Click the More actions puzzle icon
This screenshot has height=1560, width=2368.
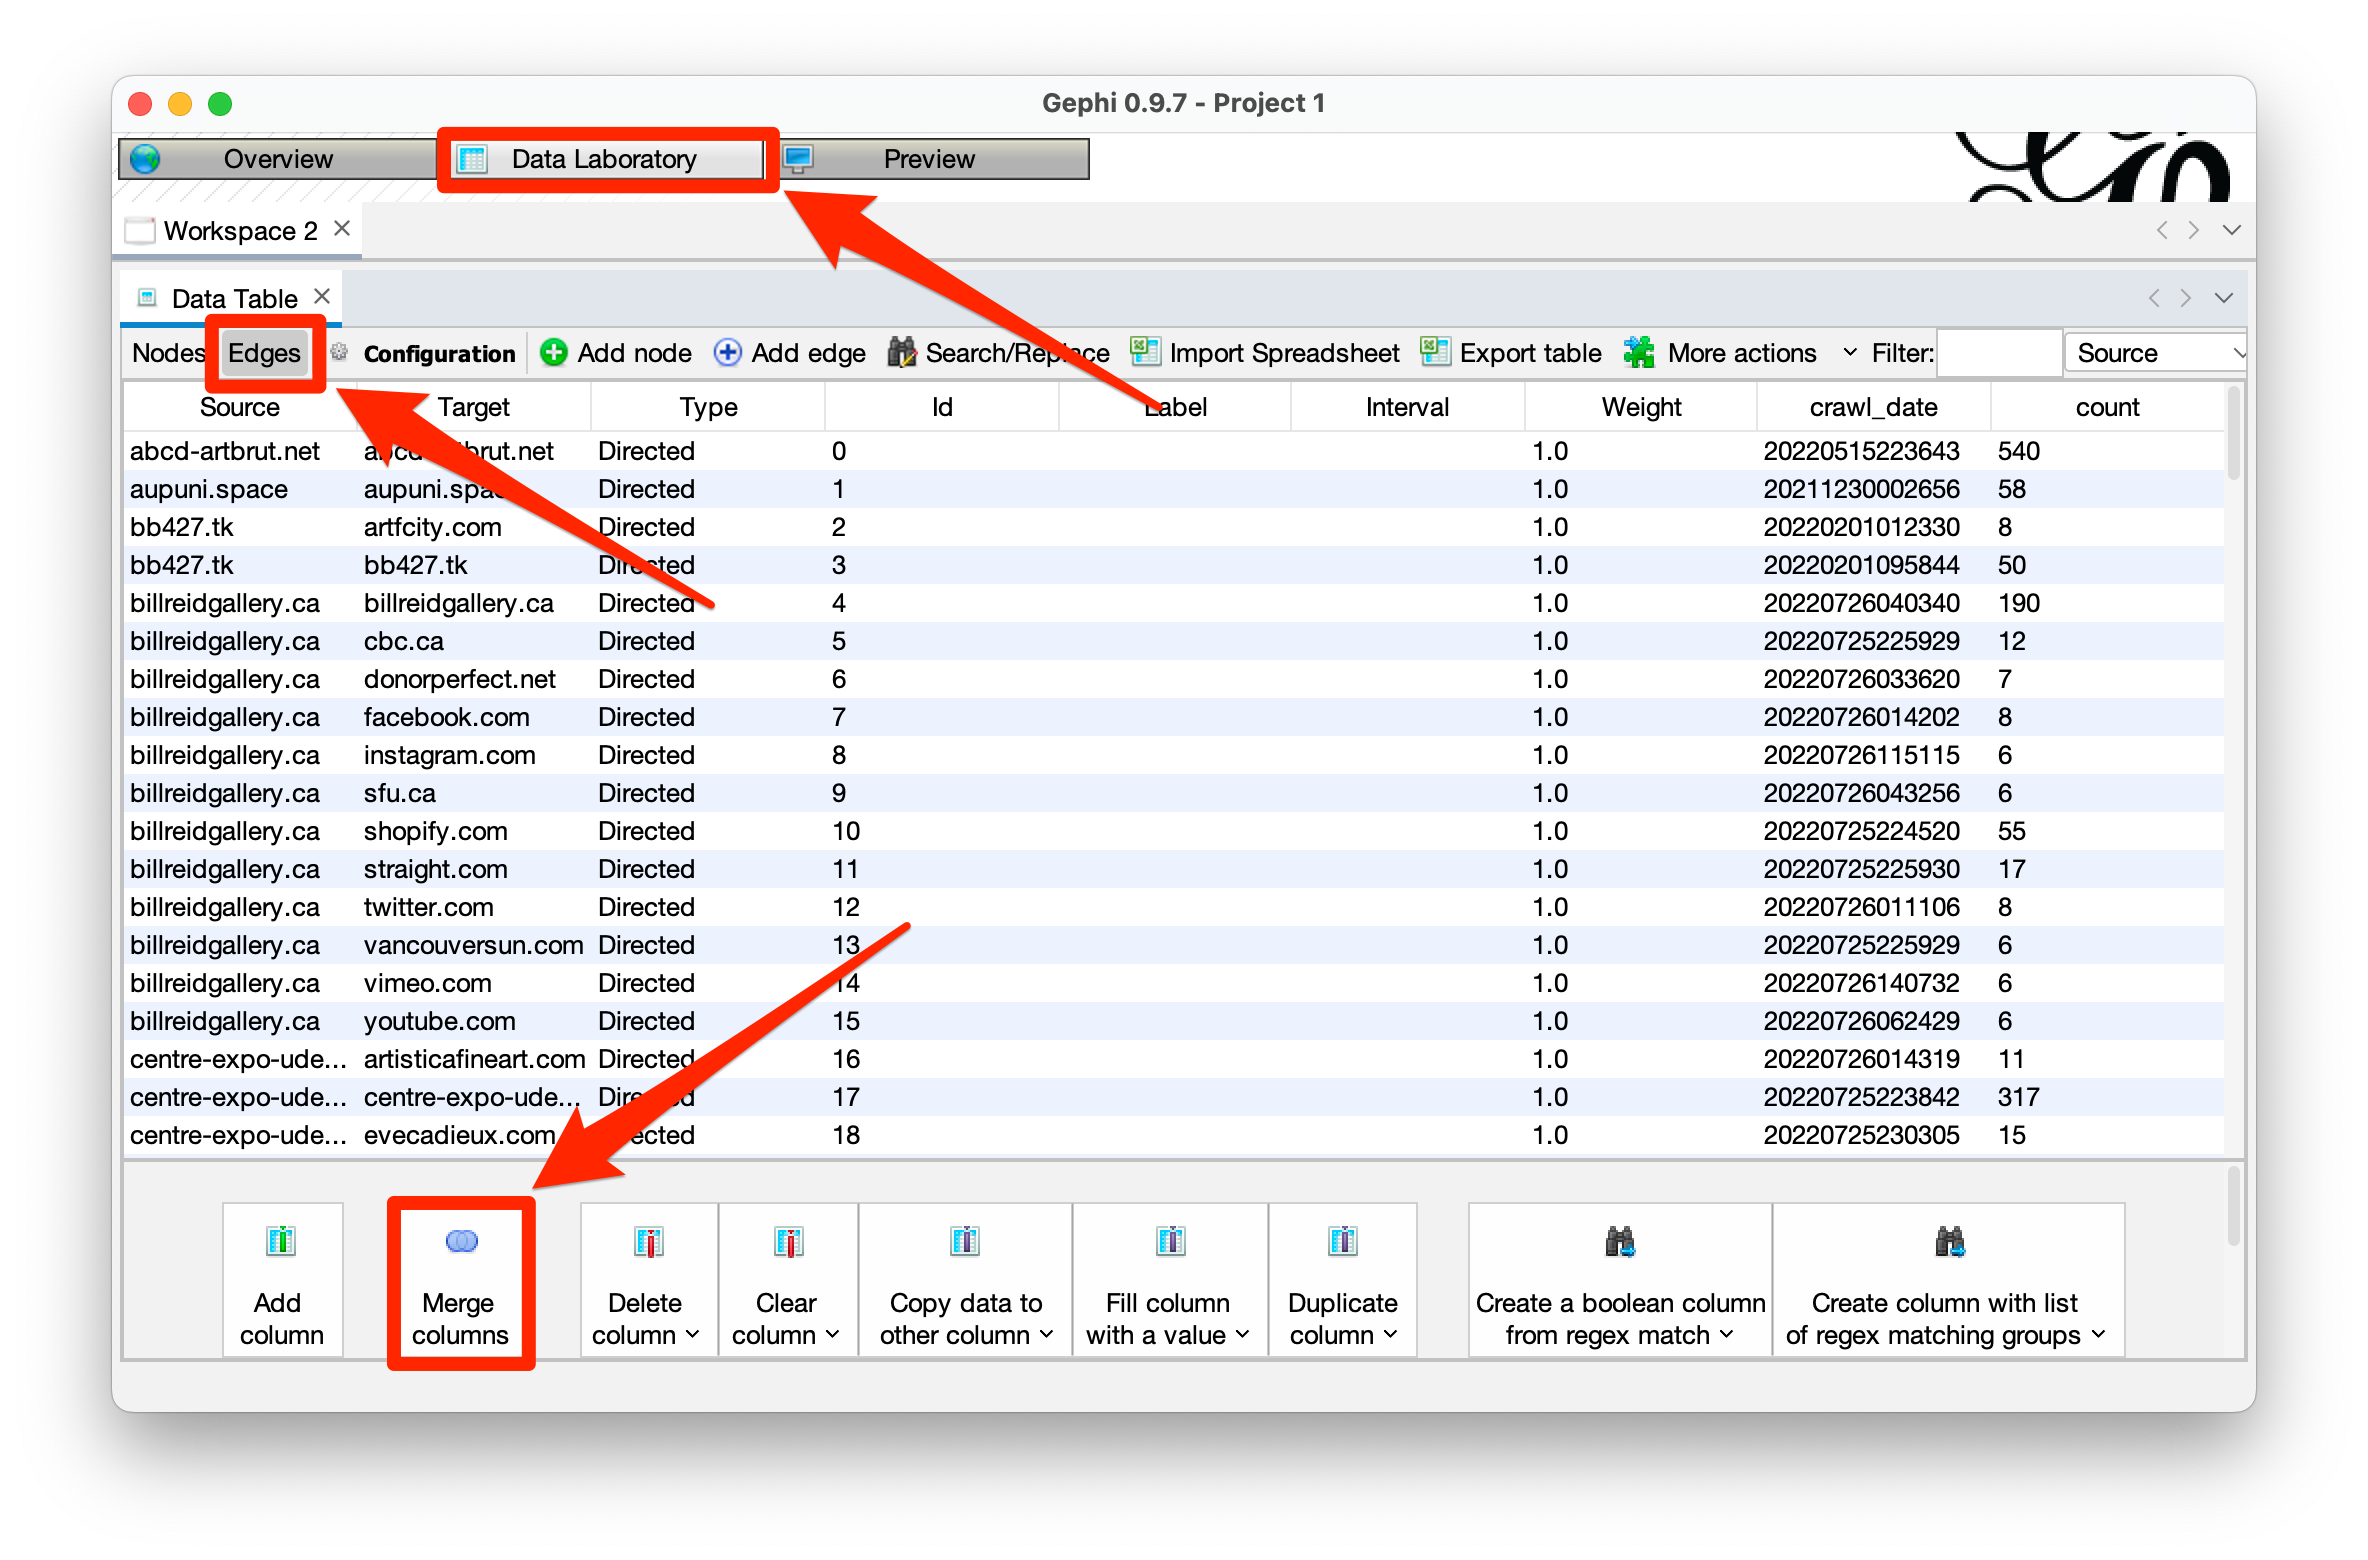click(1639, 352)
